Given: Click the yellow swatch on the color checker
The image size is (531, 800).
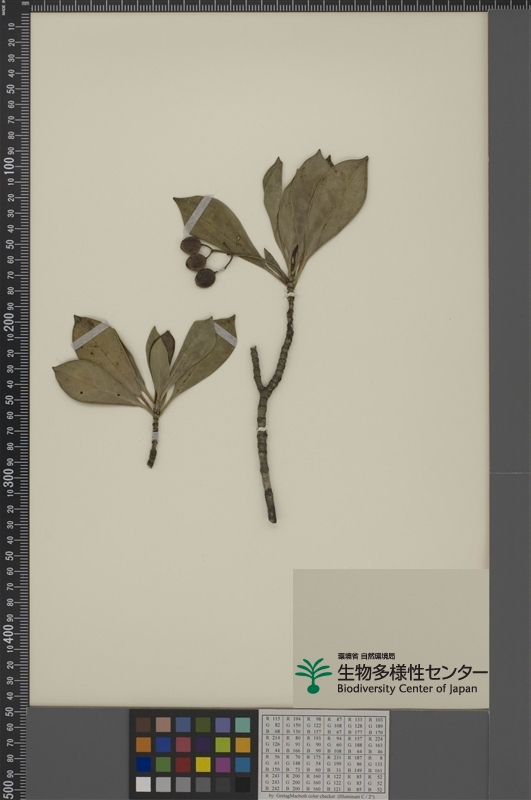Looking at the screenshot, I should pos(203,764).
